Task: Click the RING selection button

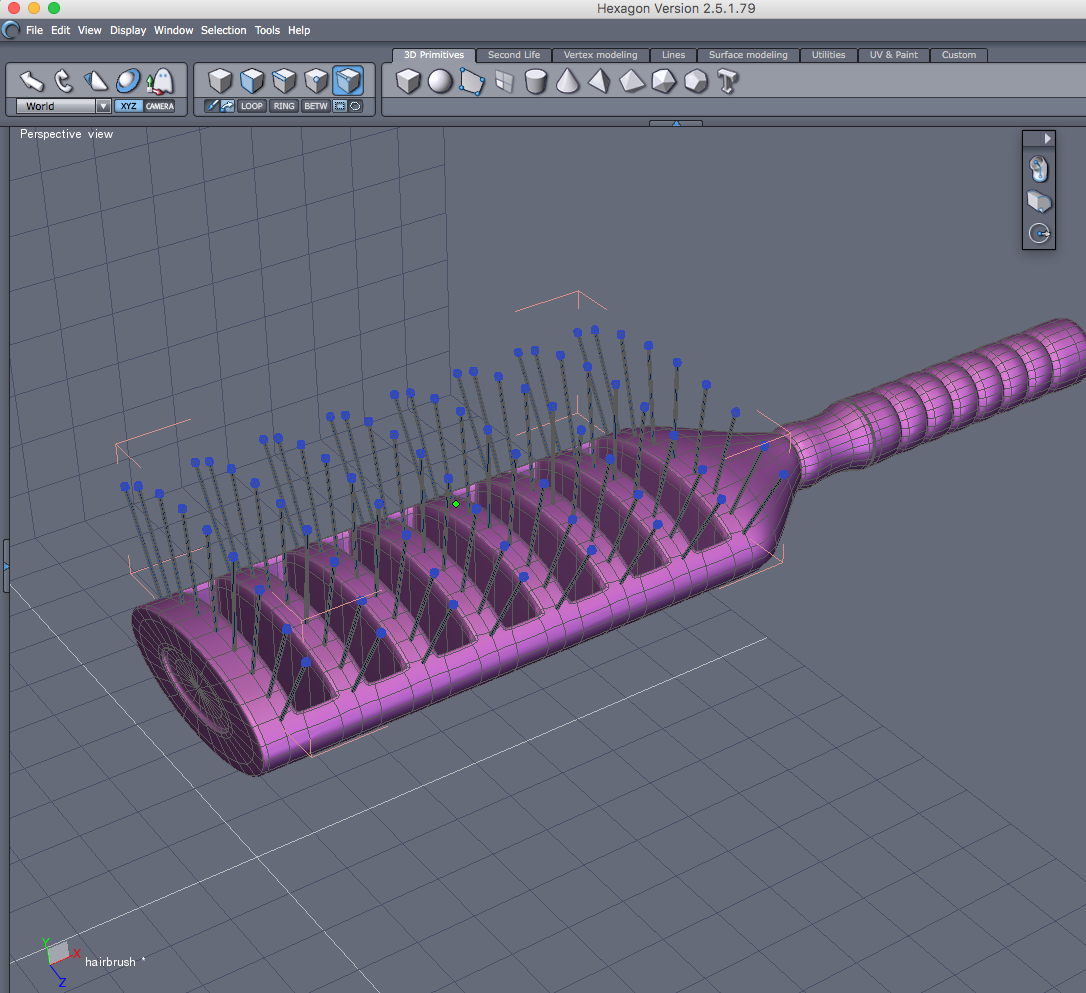Action: 284,106
